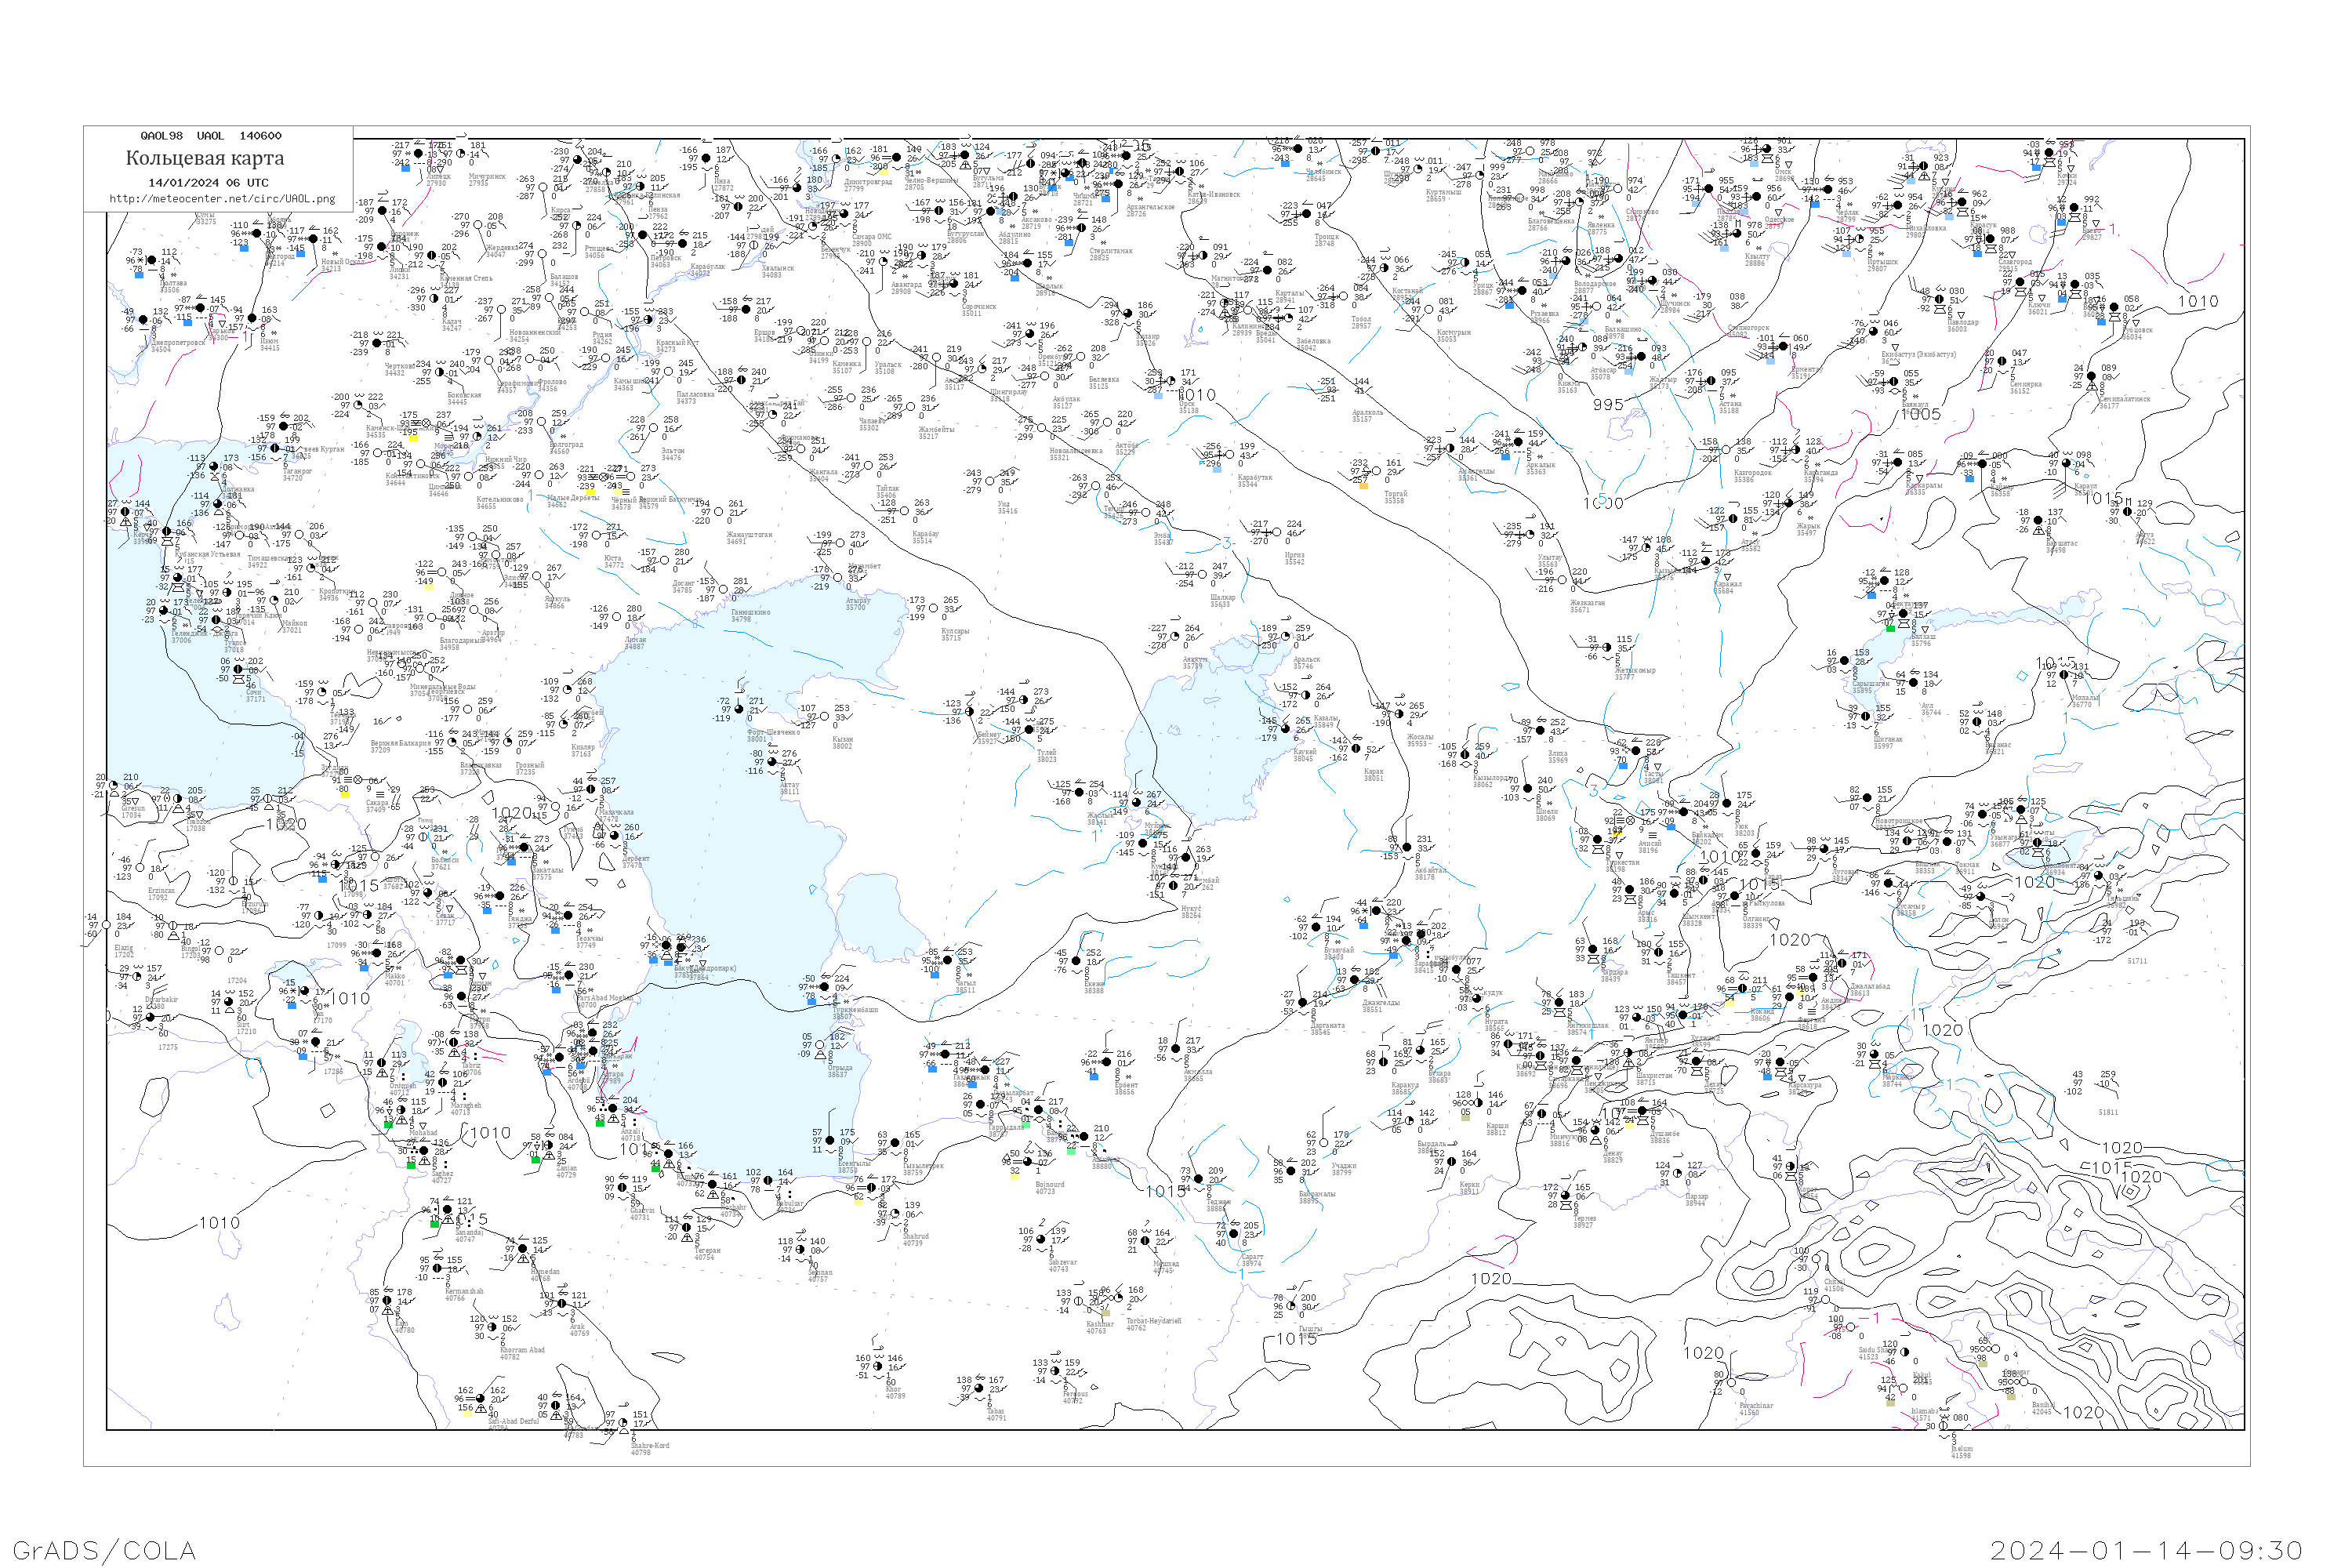Click the Балхаш station filled circle
Image resolution: width=2352 pixels, height=1568 pixels.
click(x=1903, y=614)
